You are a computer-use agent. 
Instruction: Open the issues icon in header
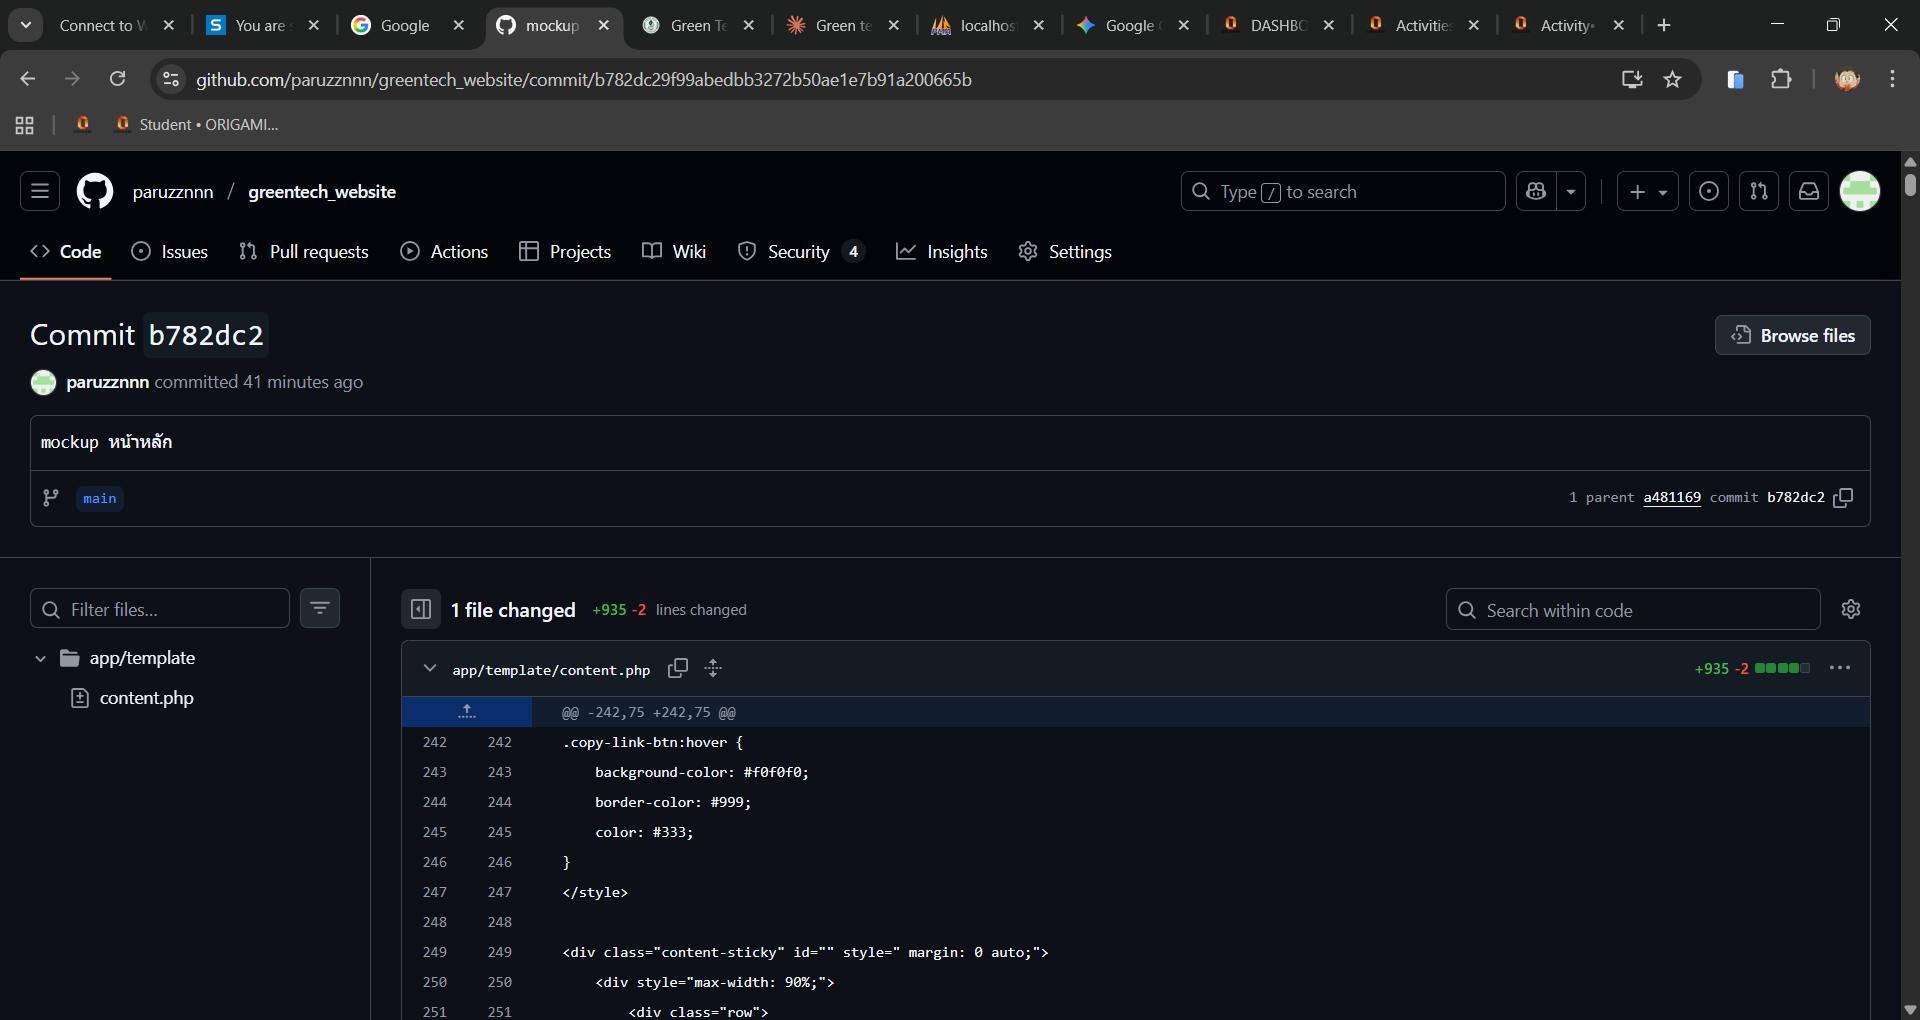click(x=1708, y=191)
